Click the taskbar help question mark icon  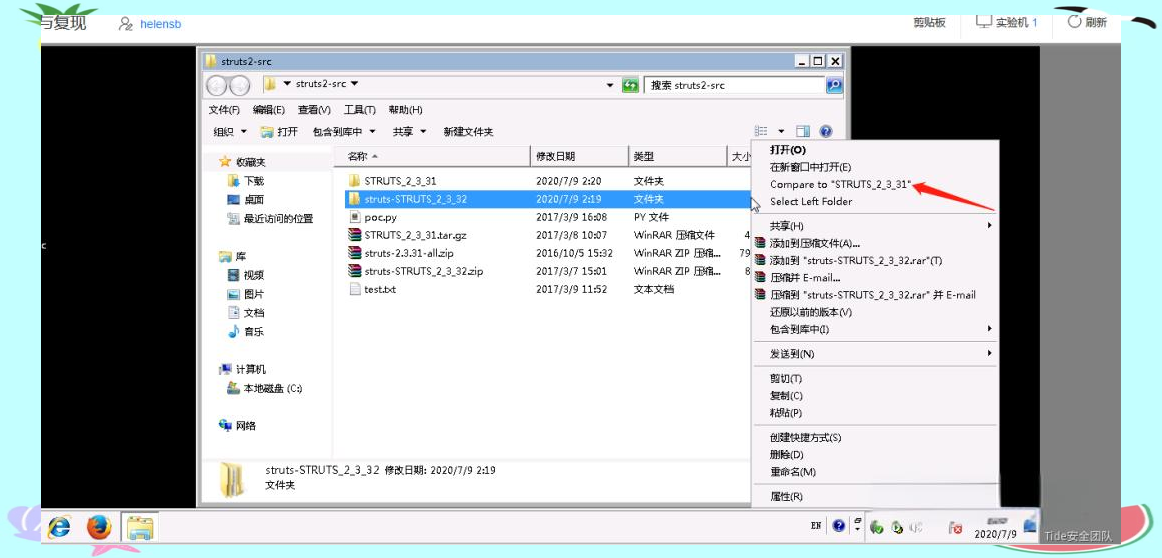838,525
